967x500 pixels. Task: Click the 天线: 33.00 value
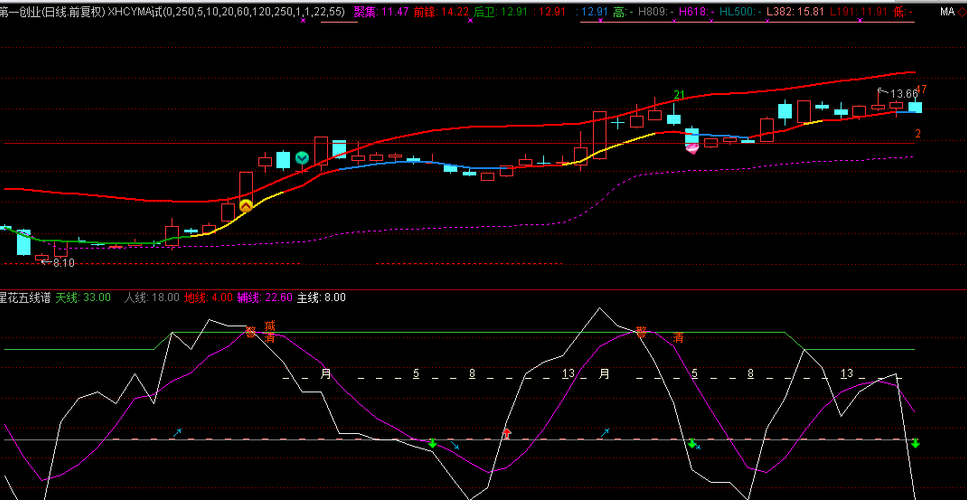(83, 297)
